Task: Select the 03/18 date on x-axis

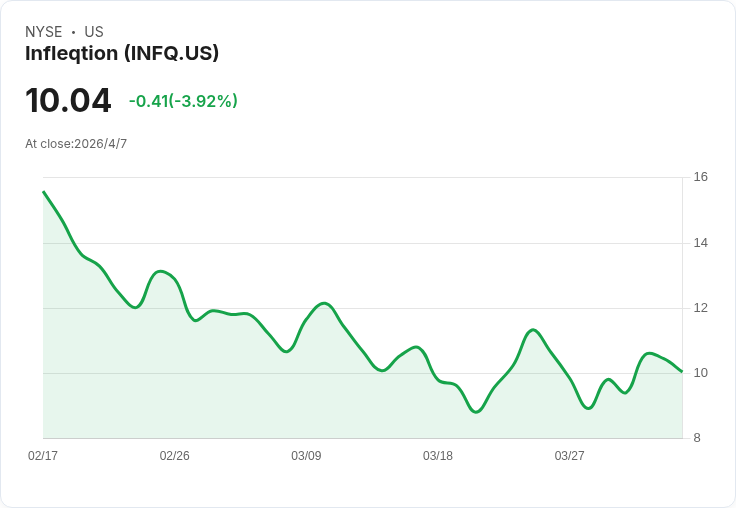Action: (x=438, y=456)
